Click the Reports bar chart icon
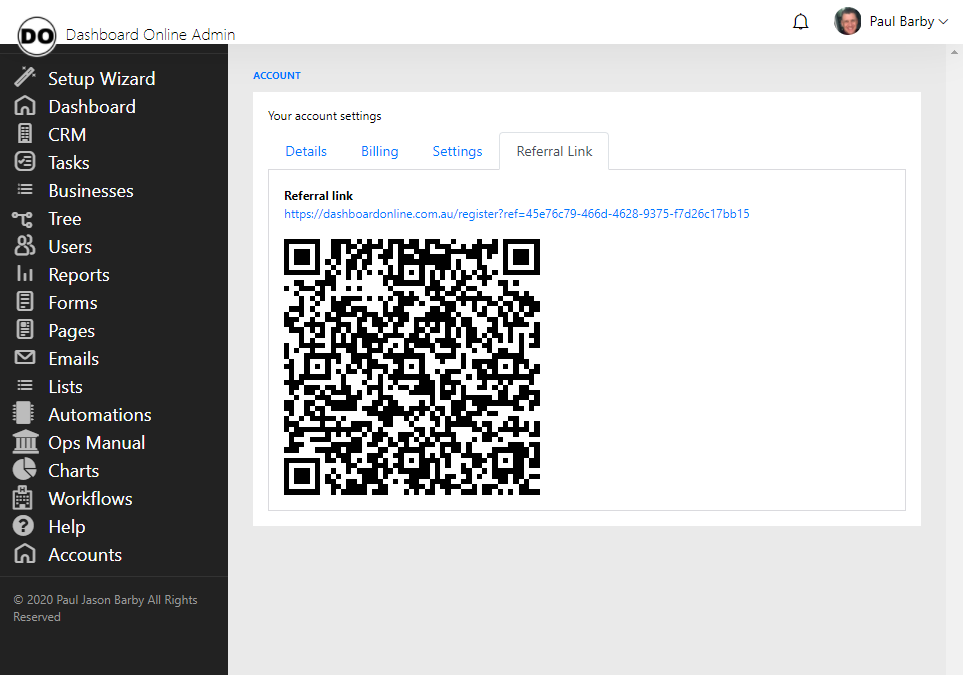963x675 pixels. click(25, 273)
